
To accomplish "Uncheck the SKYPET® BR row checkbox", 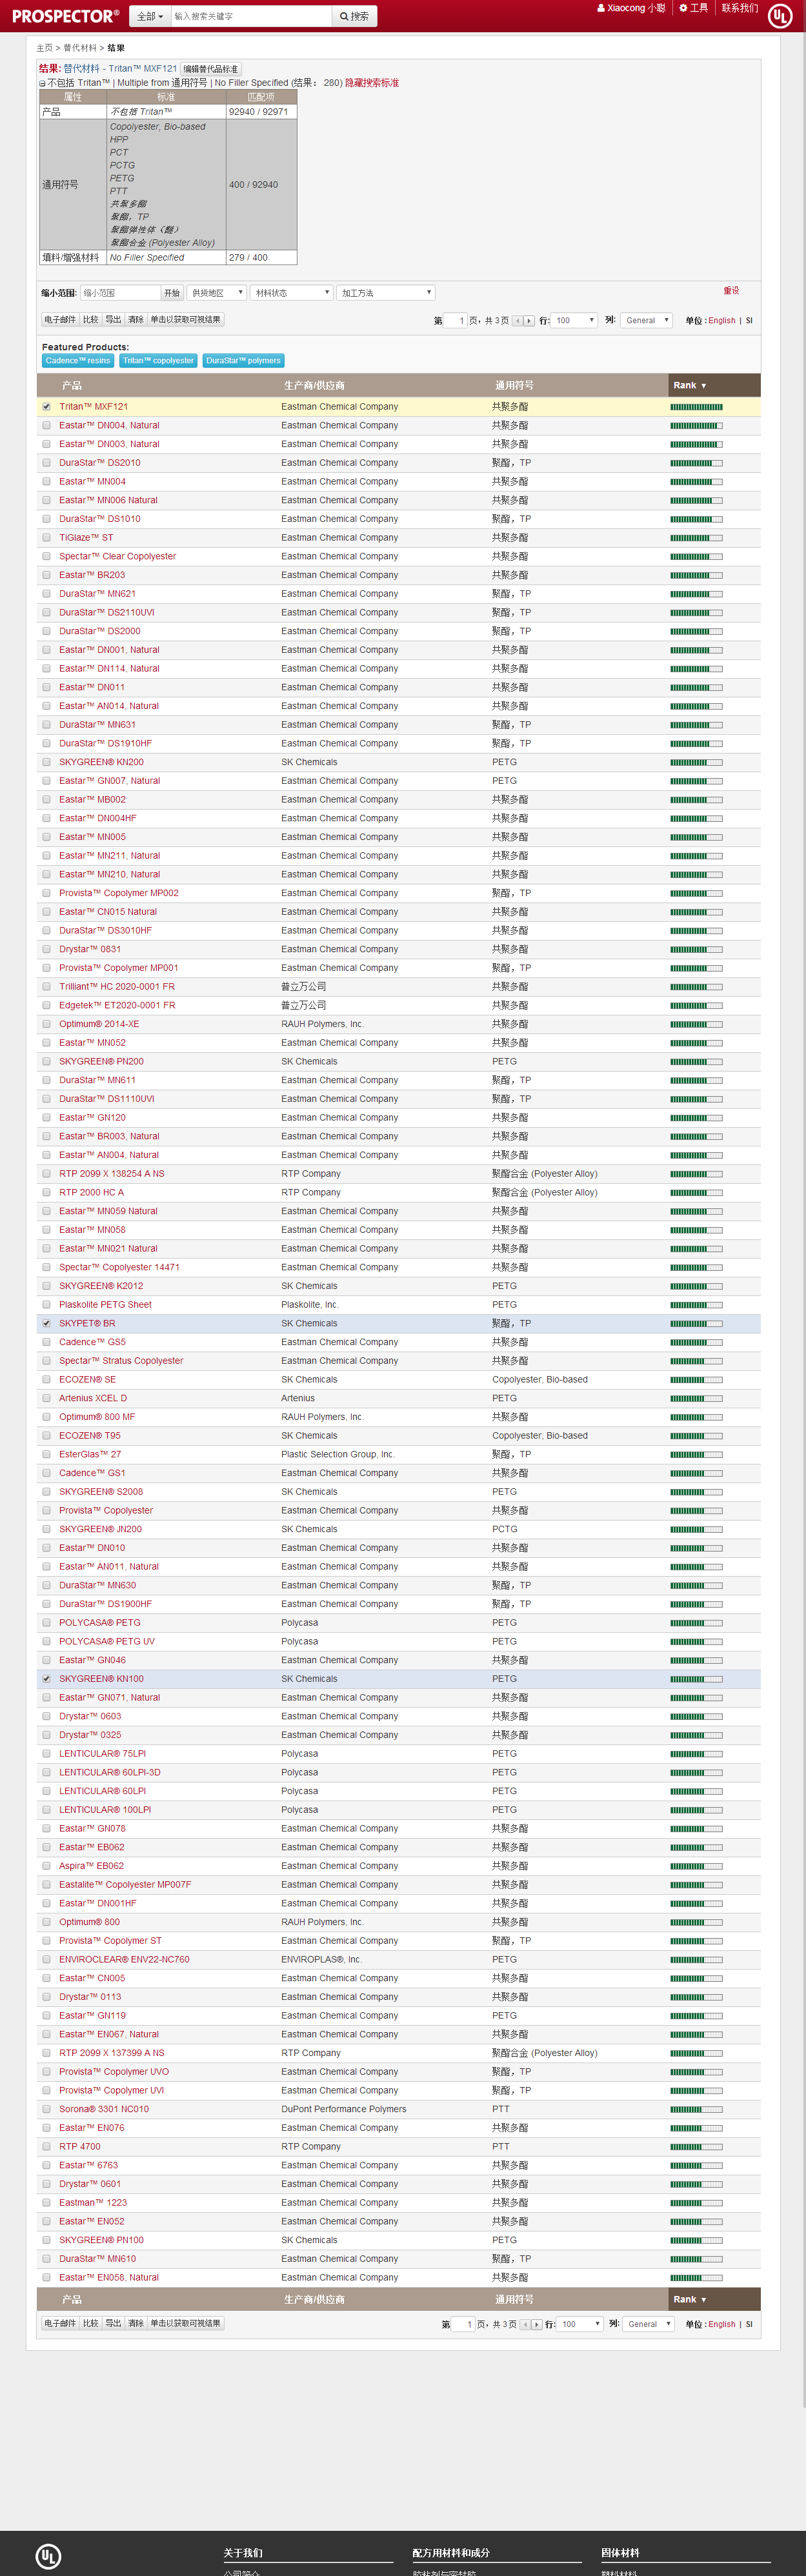I will pyautogui.click(x=46, y=1324).
